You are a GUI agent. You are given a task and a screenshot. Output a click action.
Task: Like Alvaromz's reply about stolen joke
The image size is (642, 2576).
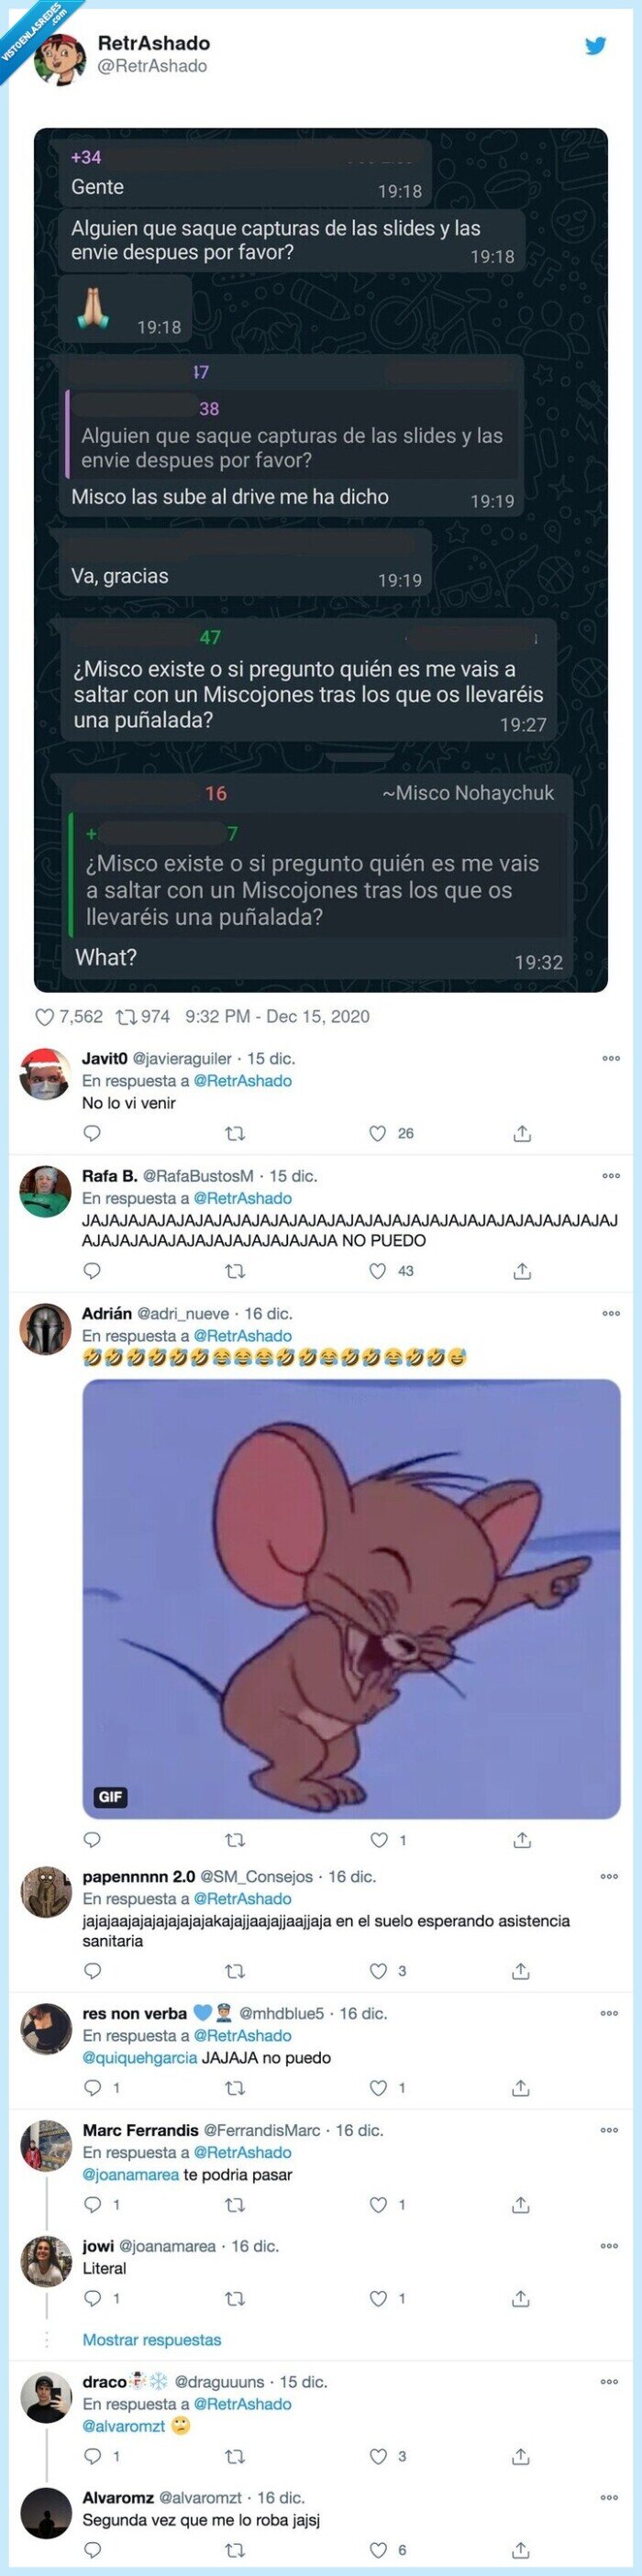click(x=378, y=2549)
